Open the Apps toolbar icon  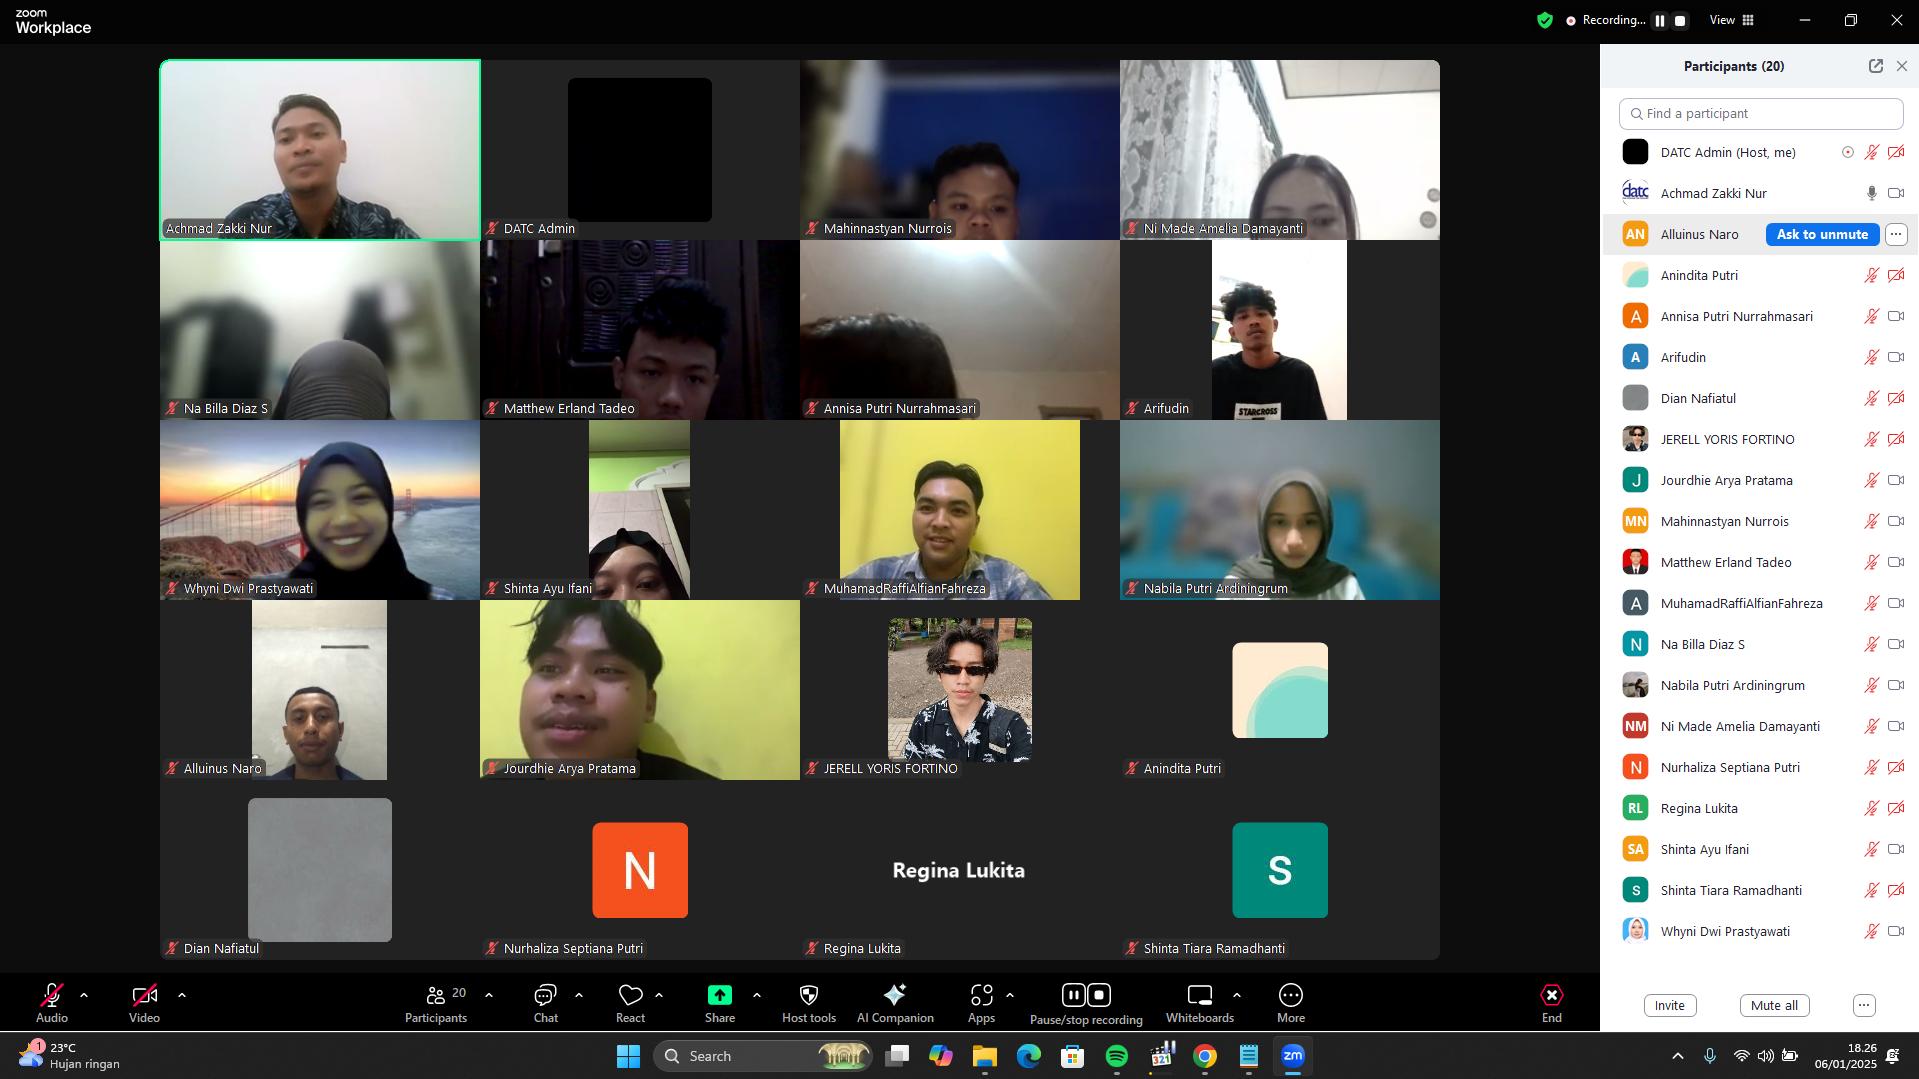(x=981, y=995)
